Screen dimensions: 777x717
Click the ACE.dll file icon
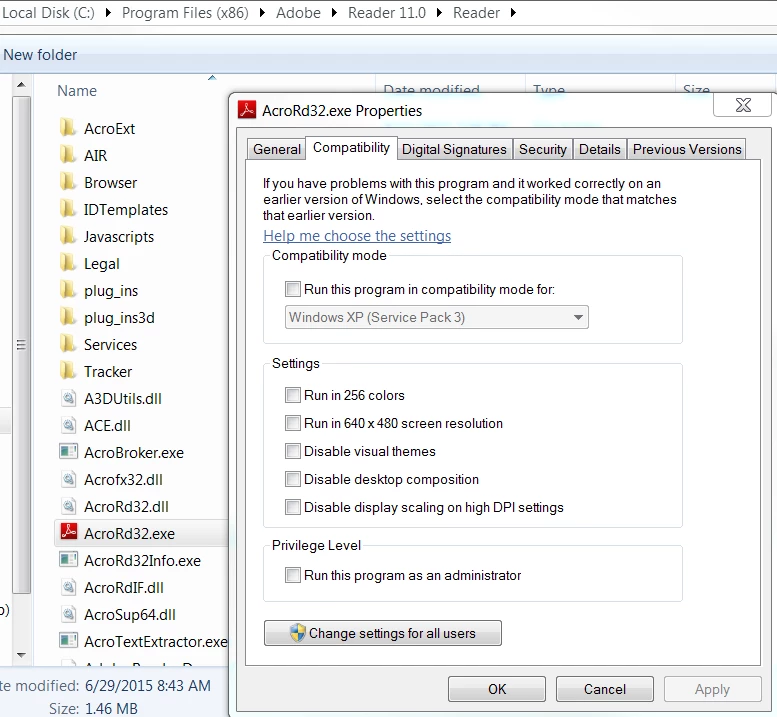68,425
